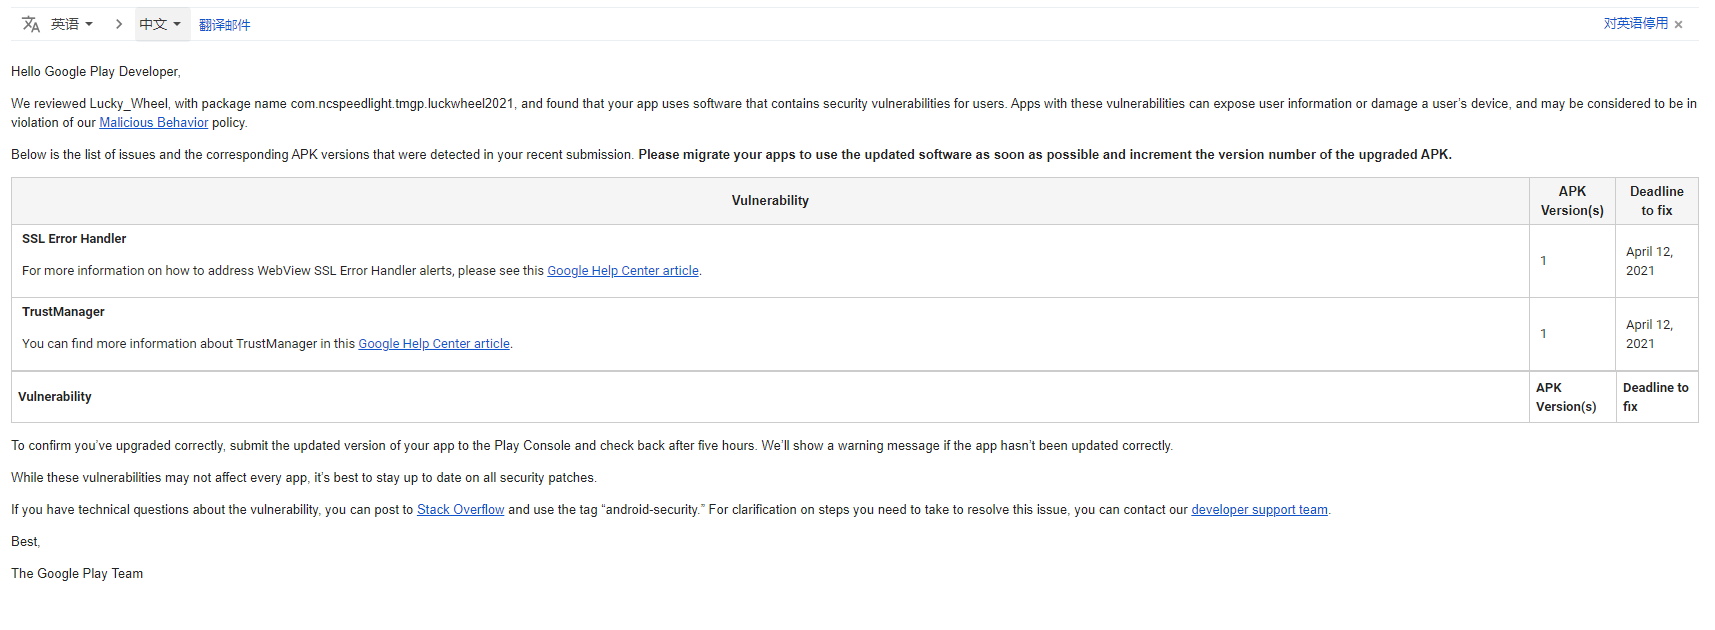This screenshot has width=1715, height=630.
Task: Click the top "APK Version(s)" column header
Action: [x=1572, y=201]
